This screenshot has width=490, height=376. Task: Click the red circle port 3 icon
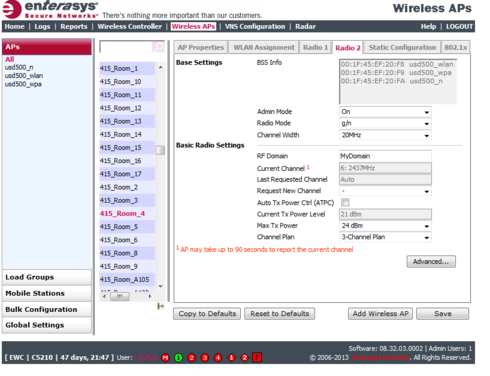205,358
